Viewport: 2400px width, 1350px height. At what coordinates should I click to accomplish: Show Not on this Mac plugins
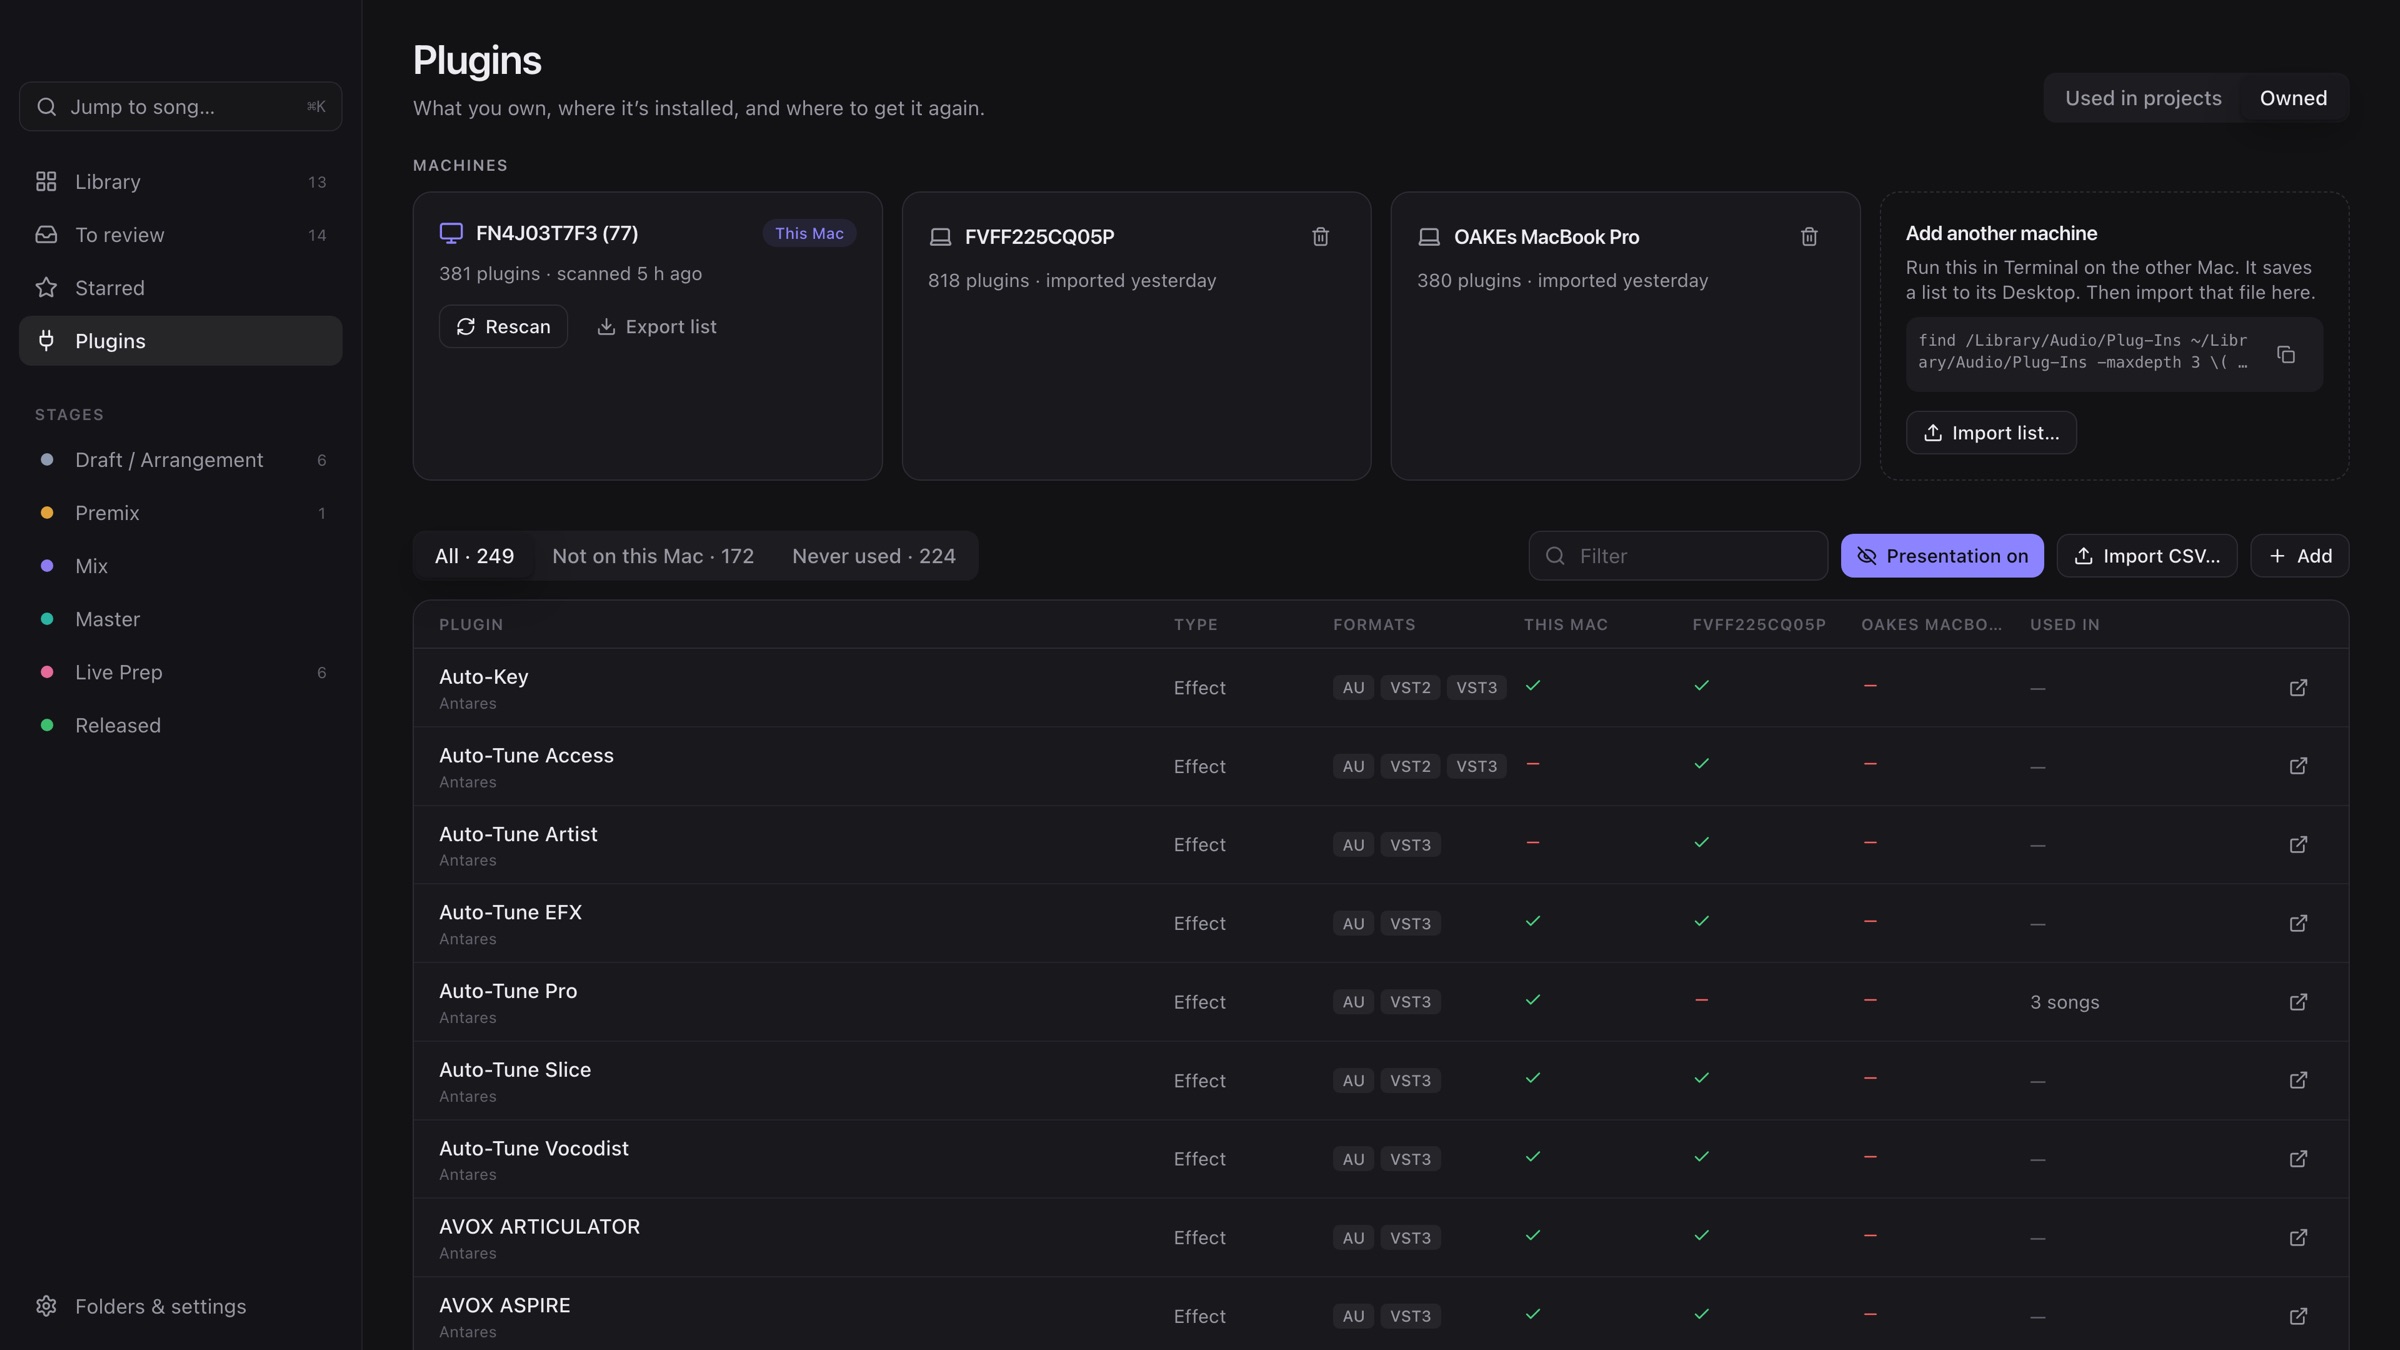653,556
